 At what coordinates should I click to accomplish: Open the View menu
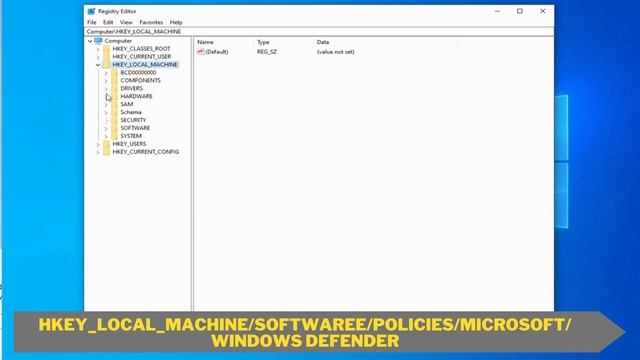[126, 22]
